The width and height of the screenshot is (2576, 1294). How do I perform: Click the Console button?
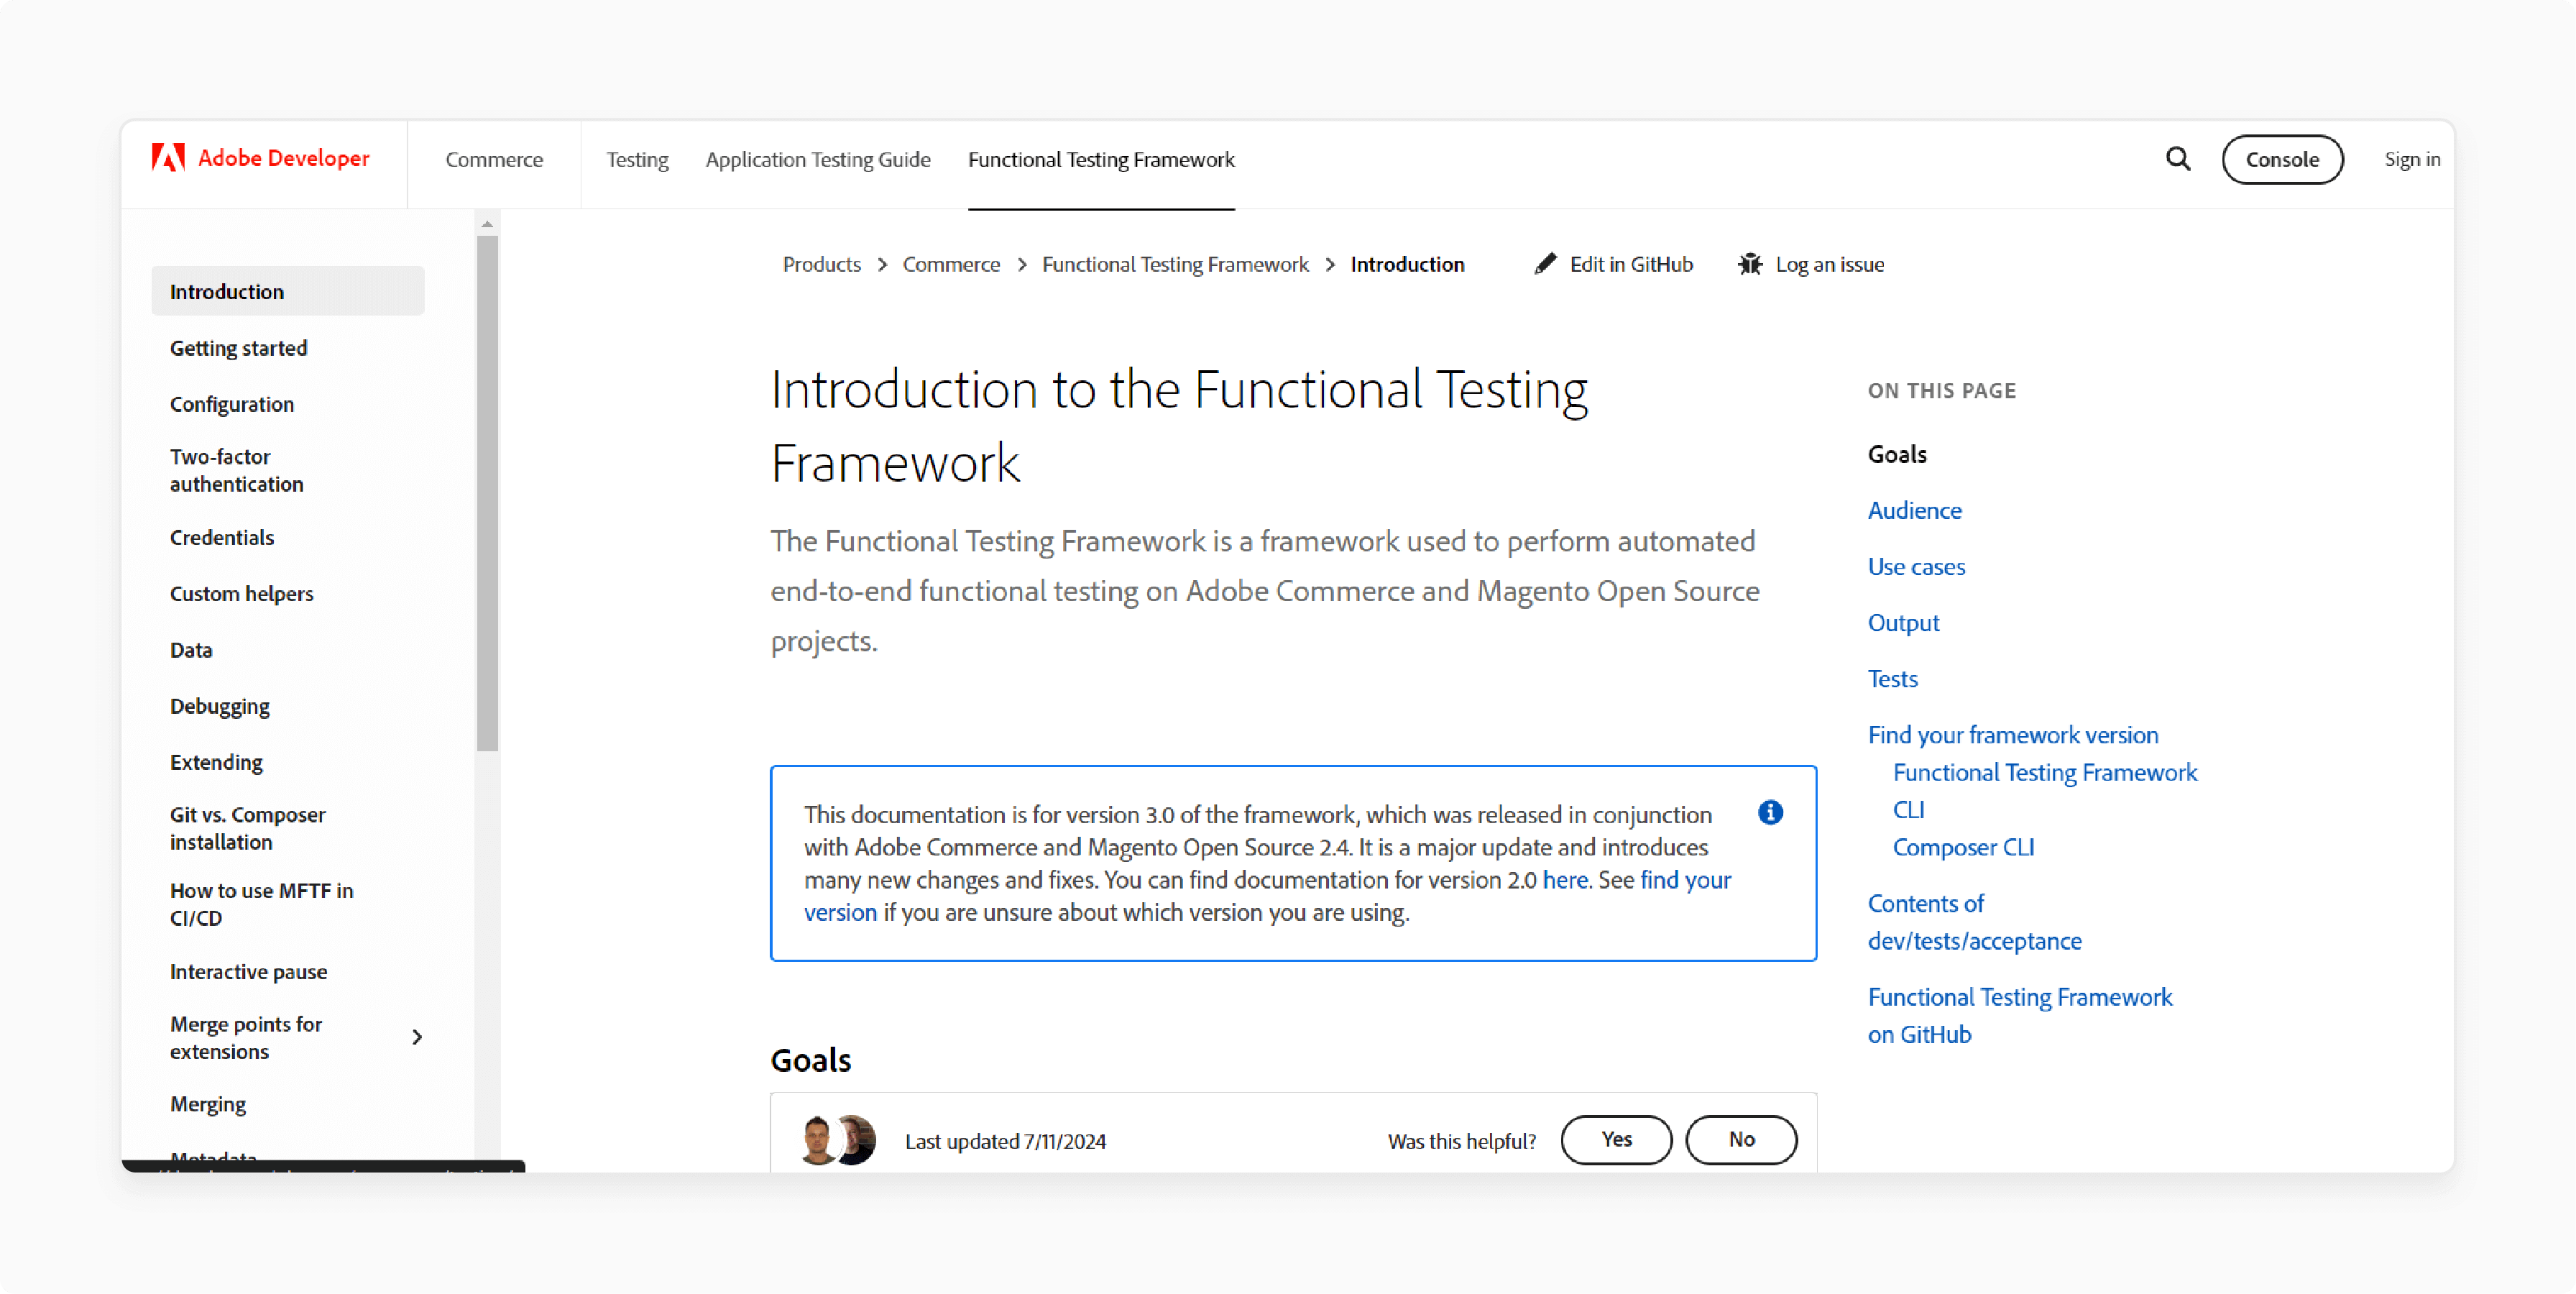click(2282, 159)
